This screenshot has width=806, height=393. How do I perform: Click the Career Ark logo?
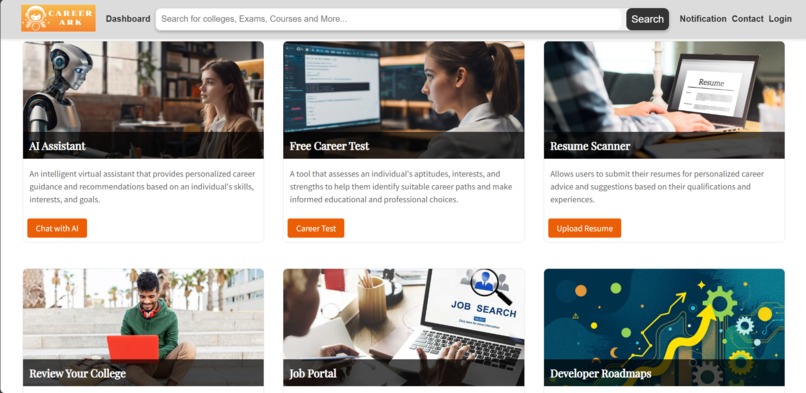(58, 18)
